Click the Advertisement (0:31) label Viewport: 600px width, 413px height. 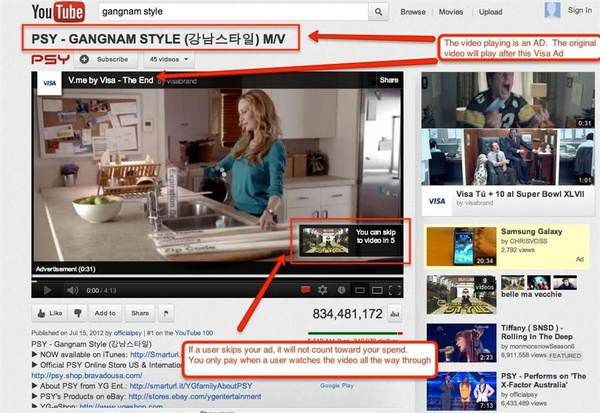pyautogui.click(x=65, y=269)
